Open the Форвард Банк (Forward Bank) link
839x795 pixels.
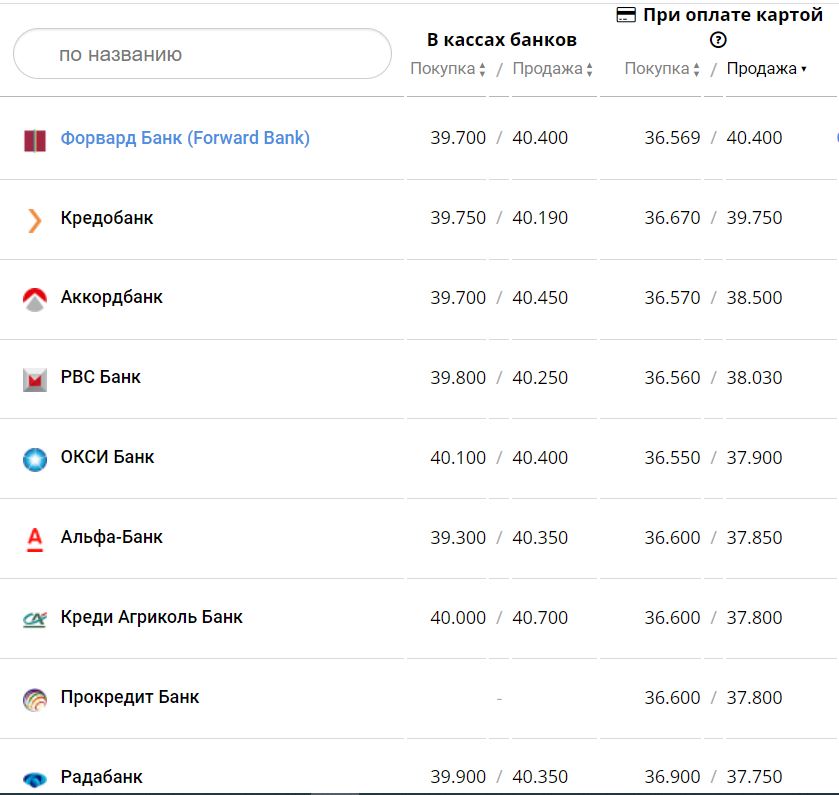click(x=185, y=138)
